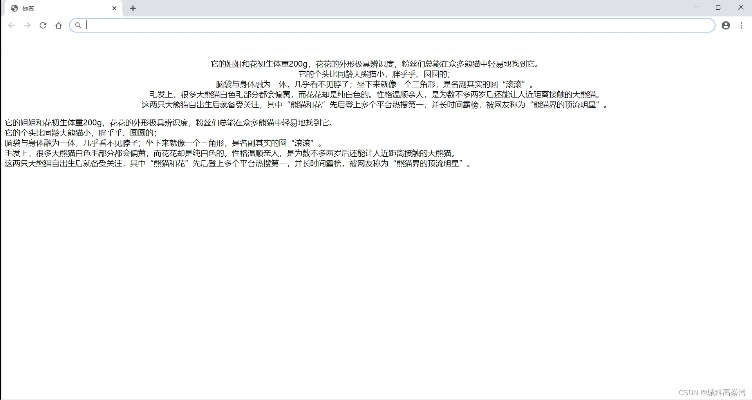
Task: Go to the home page icon
Action: pos(59,25)
